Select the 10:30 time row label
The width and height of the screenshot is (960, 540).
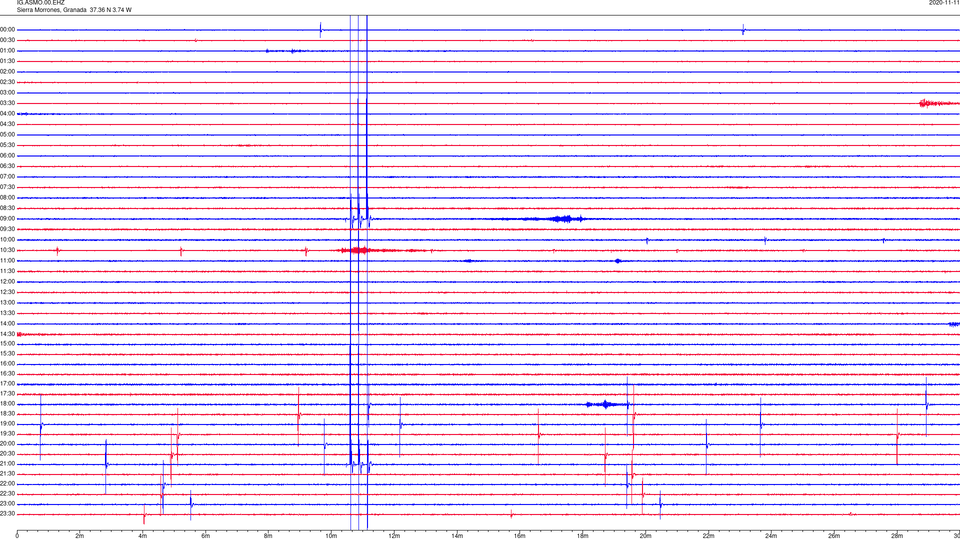coord(8,250)
